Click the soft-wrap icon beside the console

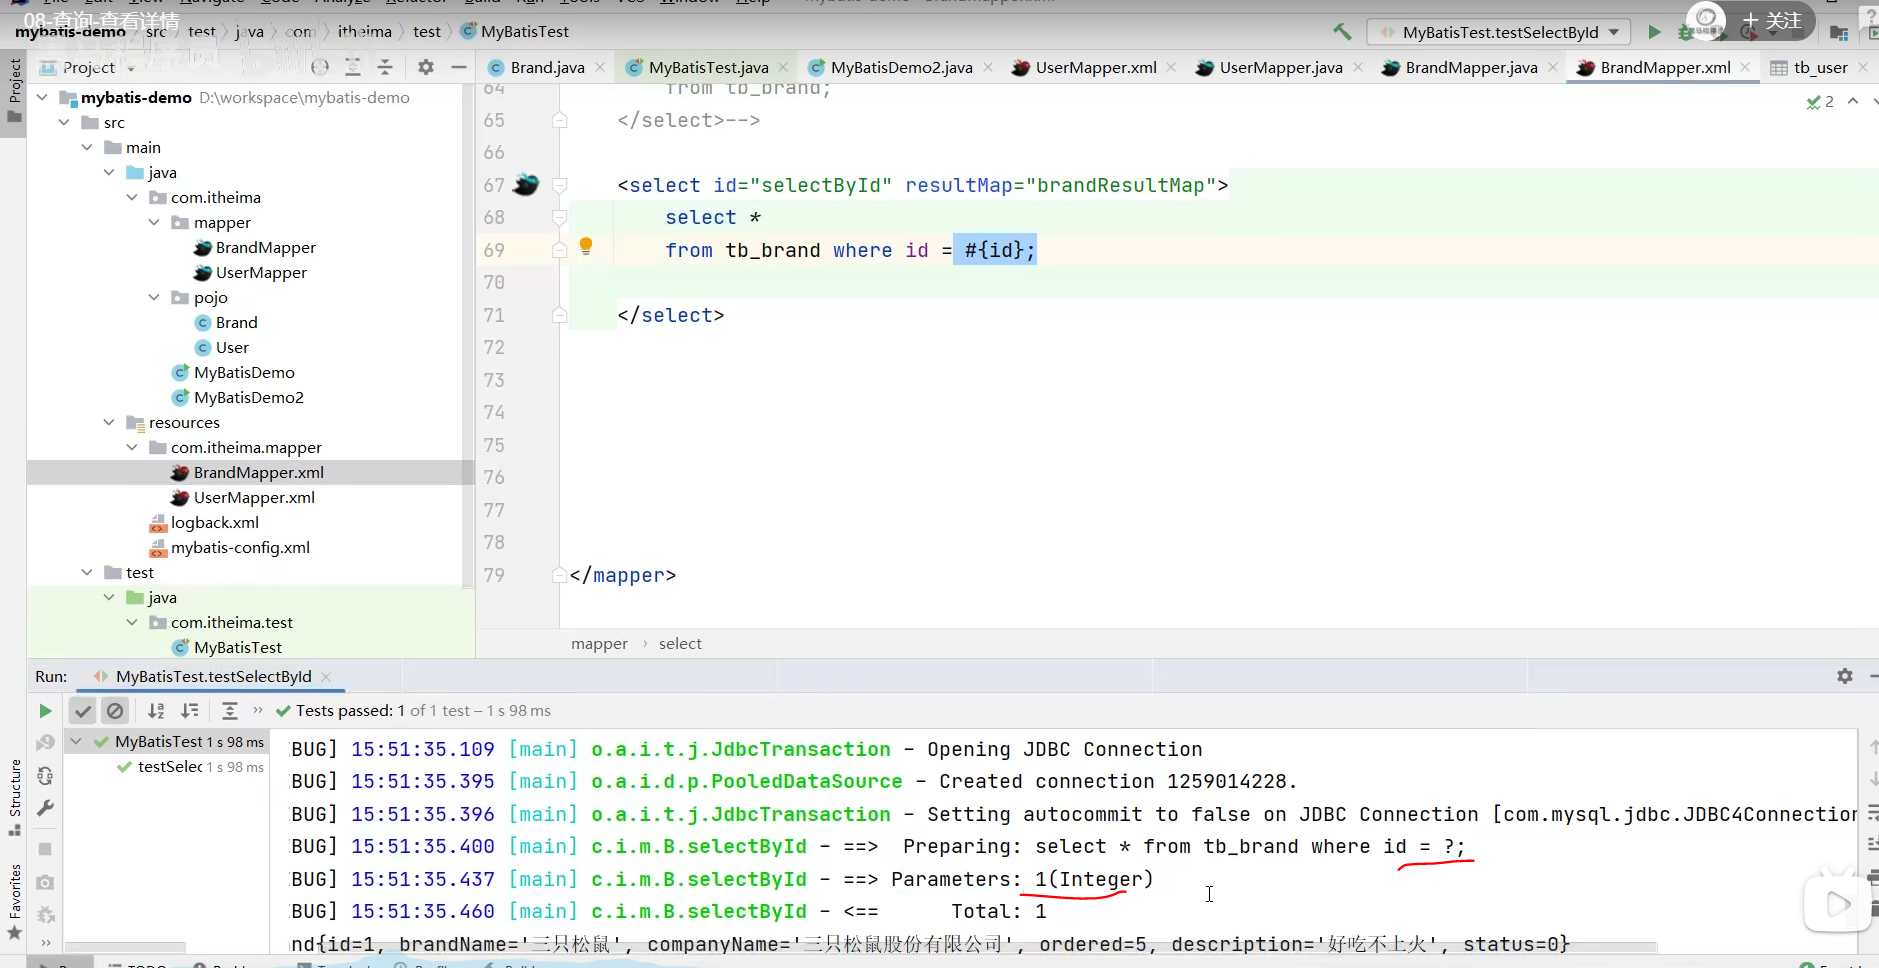pyautogui.click(x=1873, y=812)
